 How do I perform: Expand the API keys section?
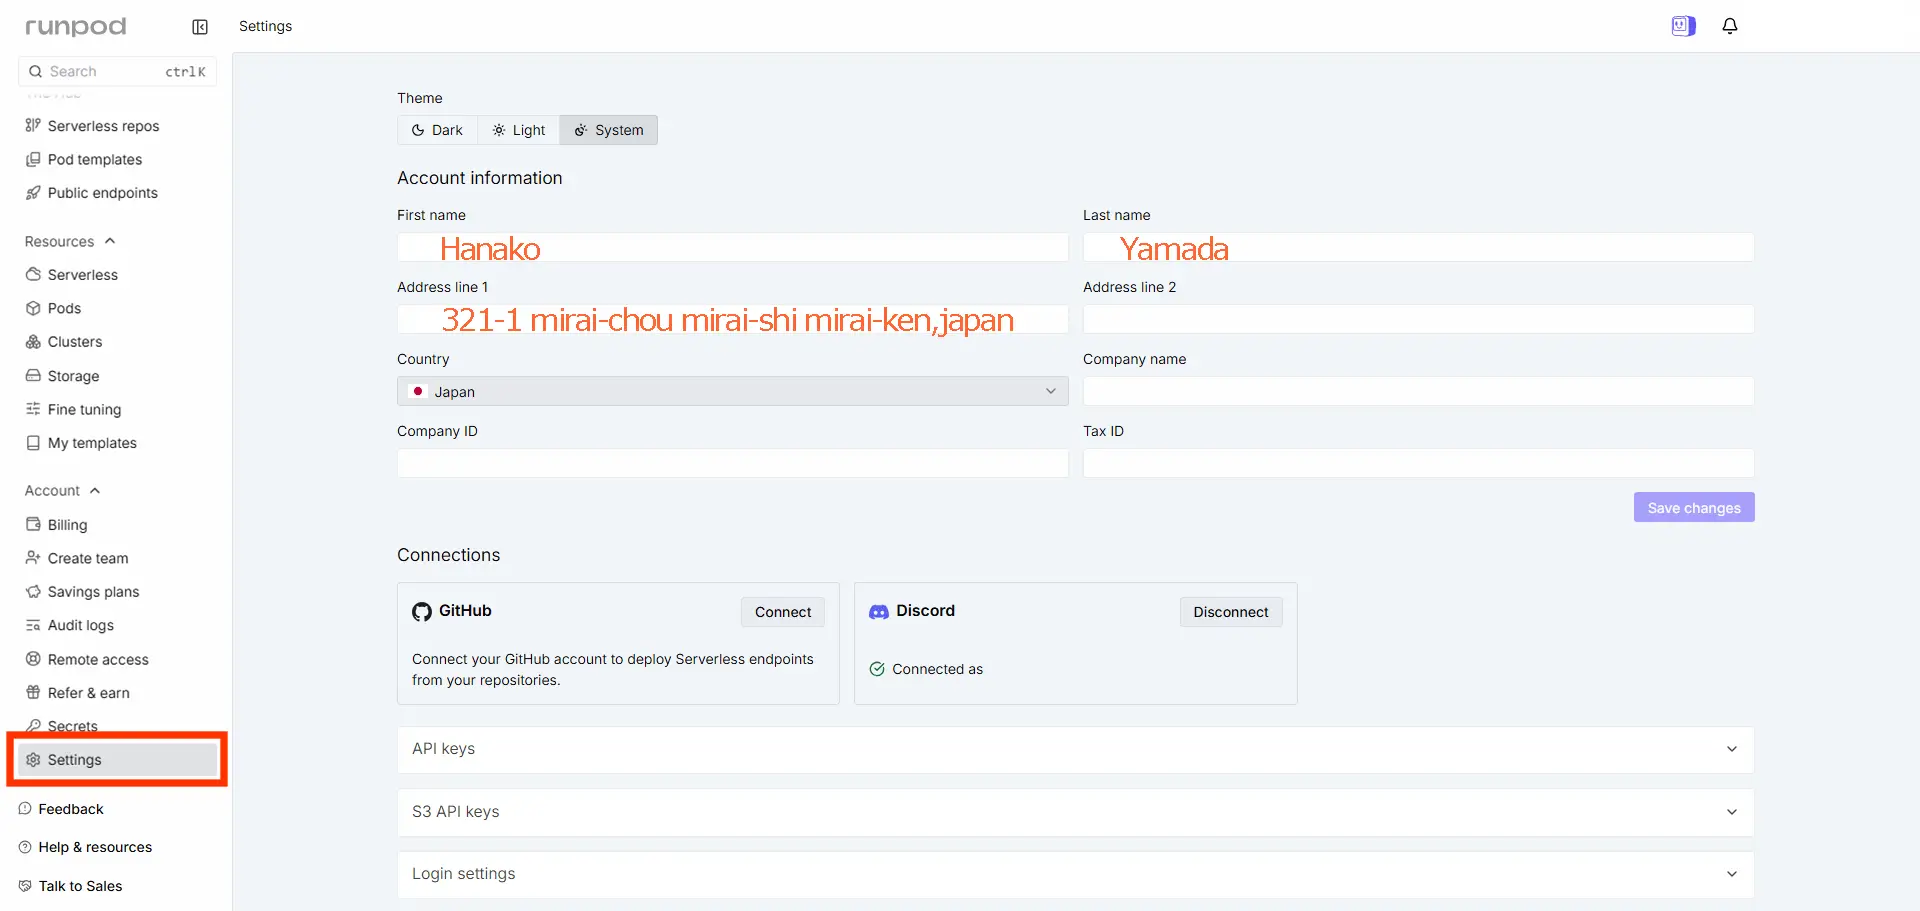coord(1075,749)
